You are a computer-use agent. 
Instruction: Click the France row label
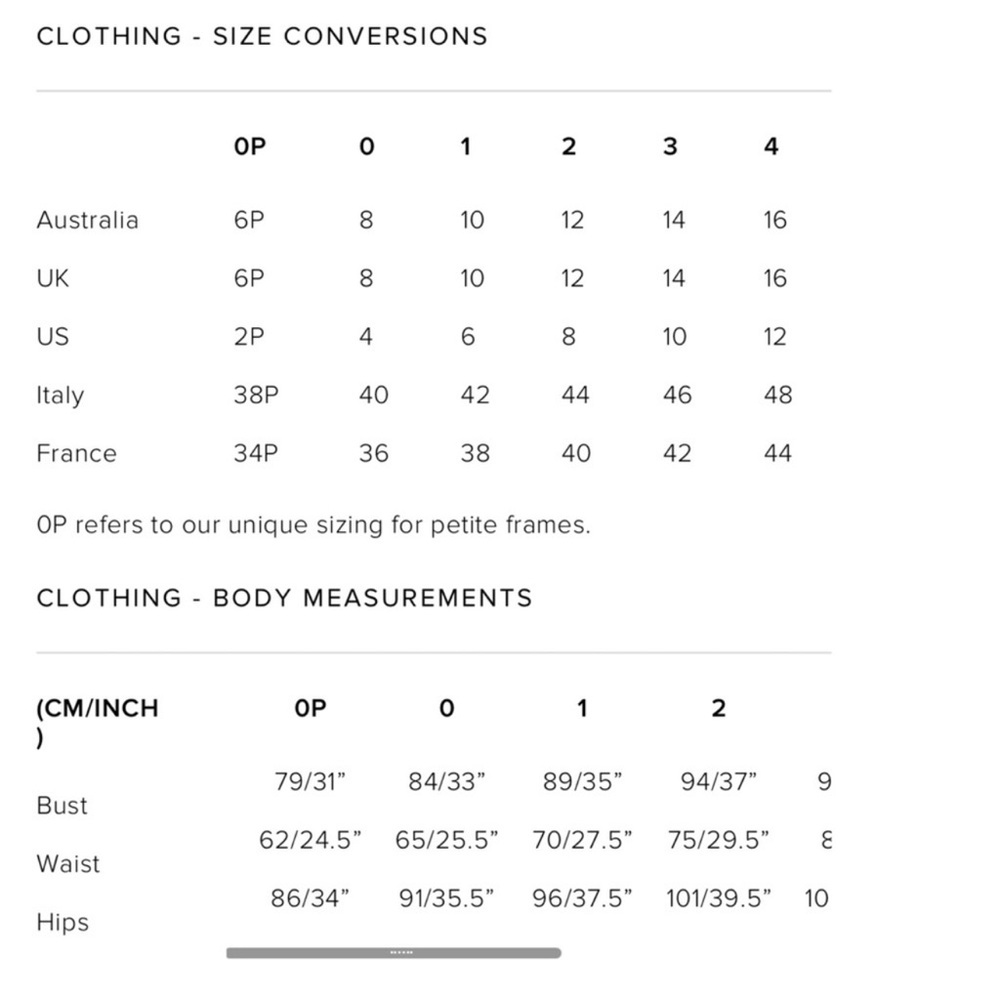click(x=77, y=453)
